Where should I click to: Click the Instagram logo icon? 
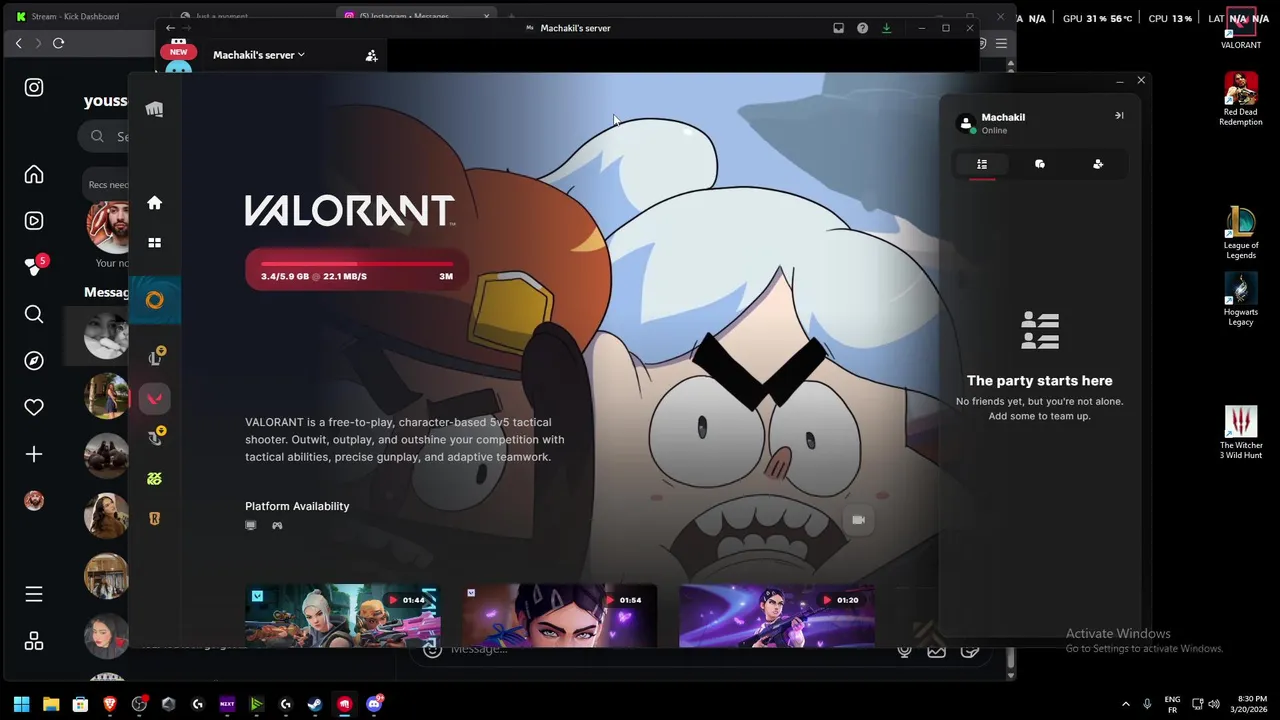click(34, 87)
